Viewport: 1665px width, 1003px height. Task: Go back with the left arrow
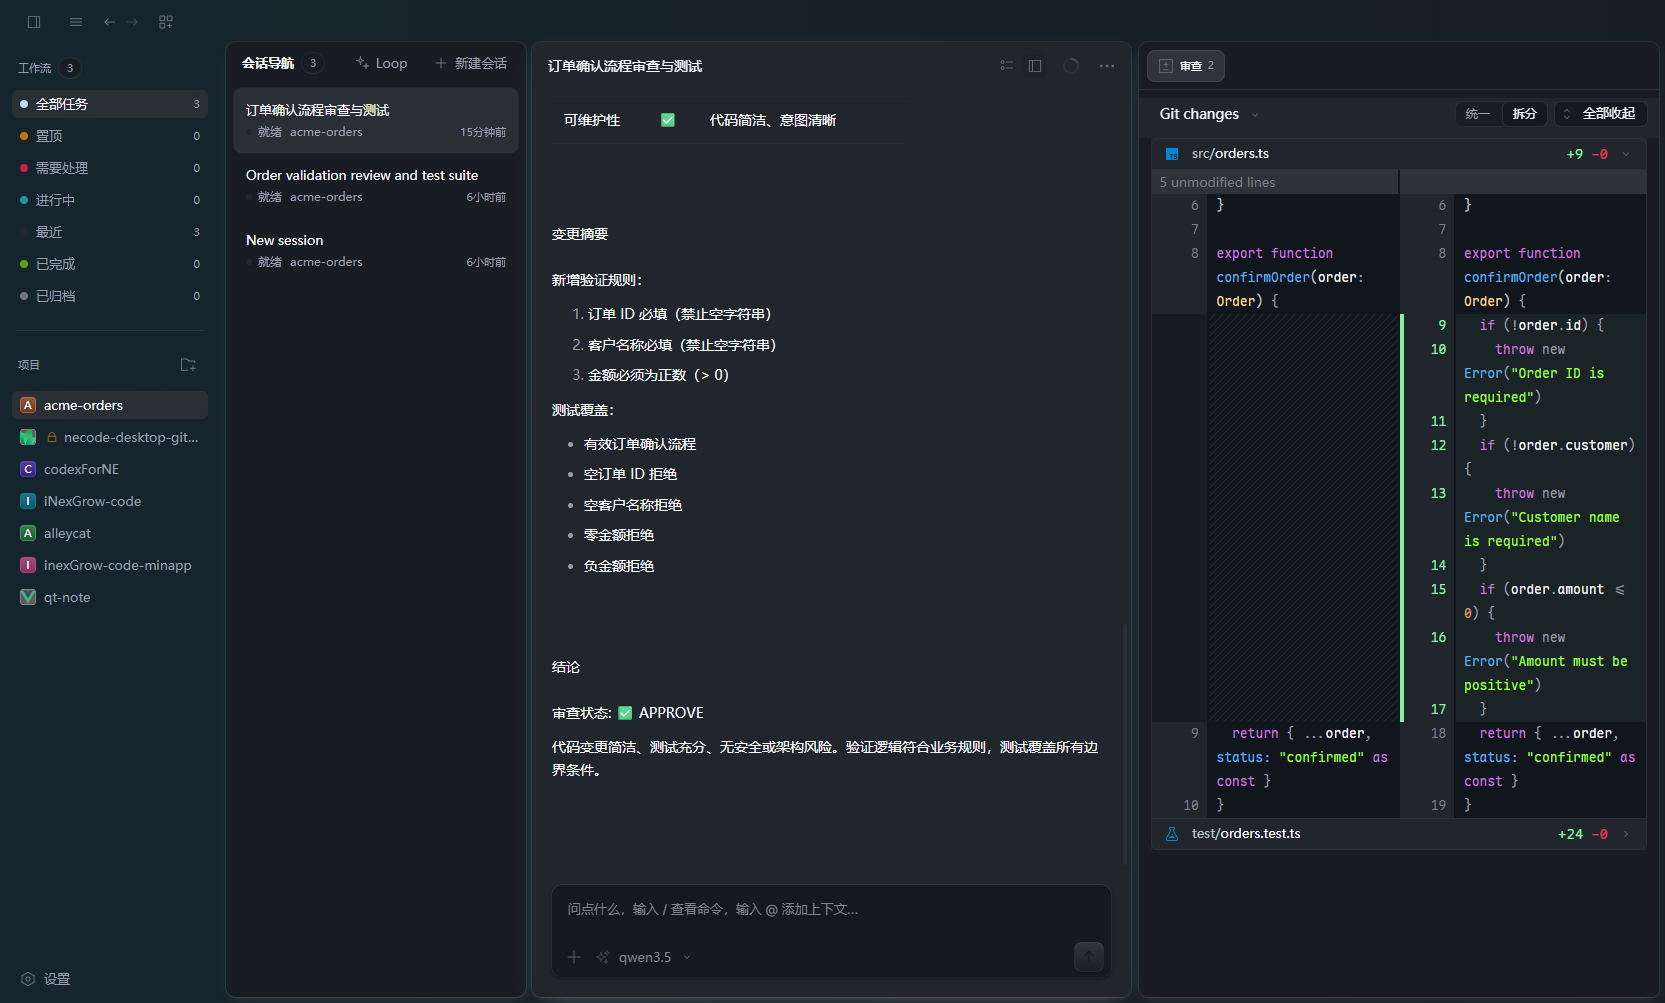coord(109,22)
